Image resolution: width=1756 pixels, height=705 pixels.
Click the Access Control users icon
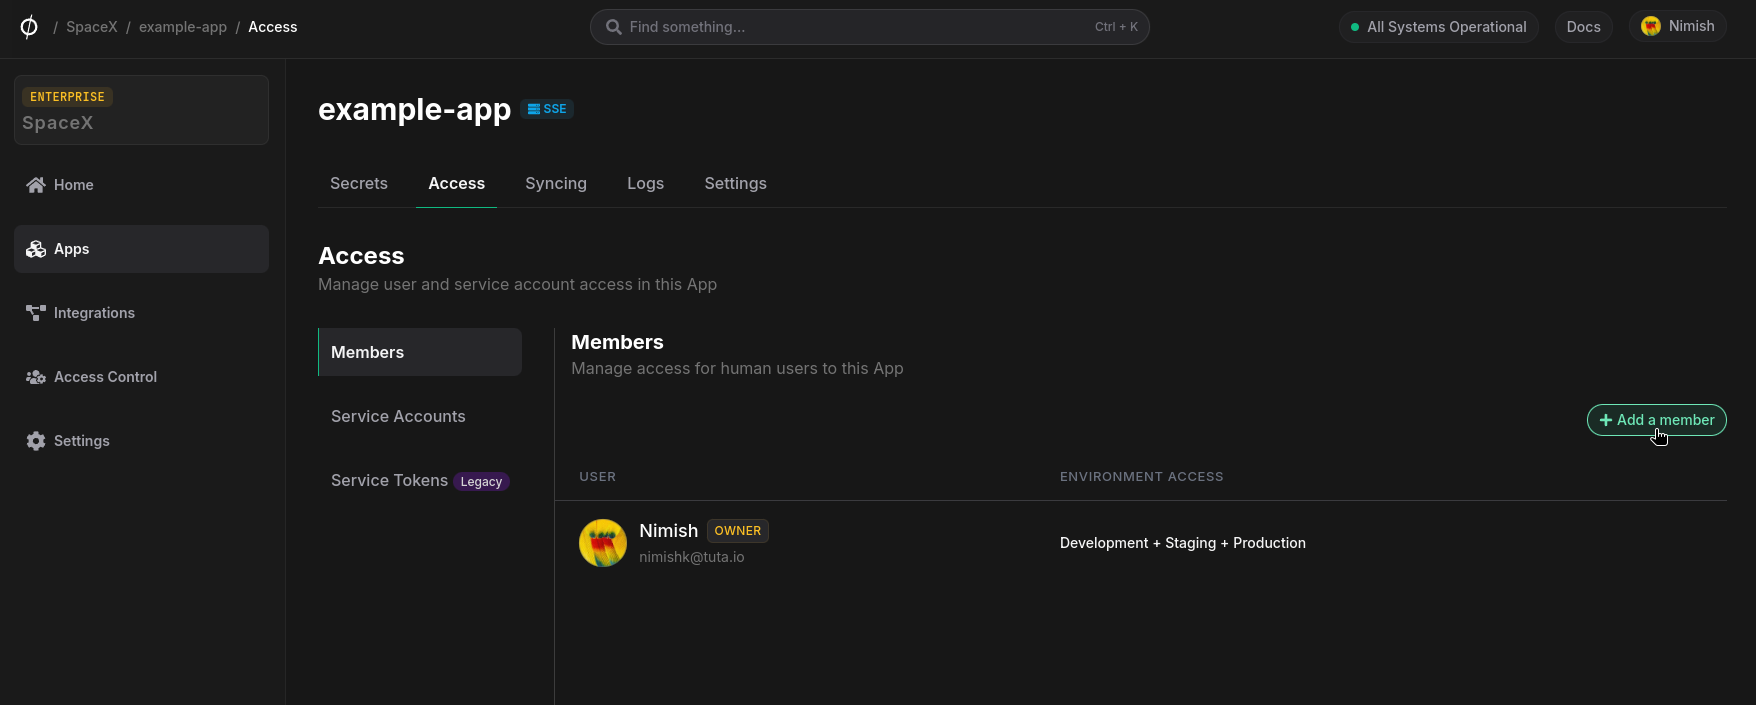[36, 377]
